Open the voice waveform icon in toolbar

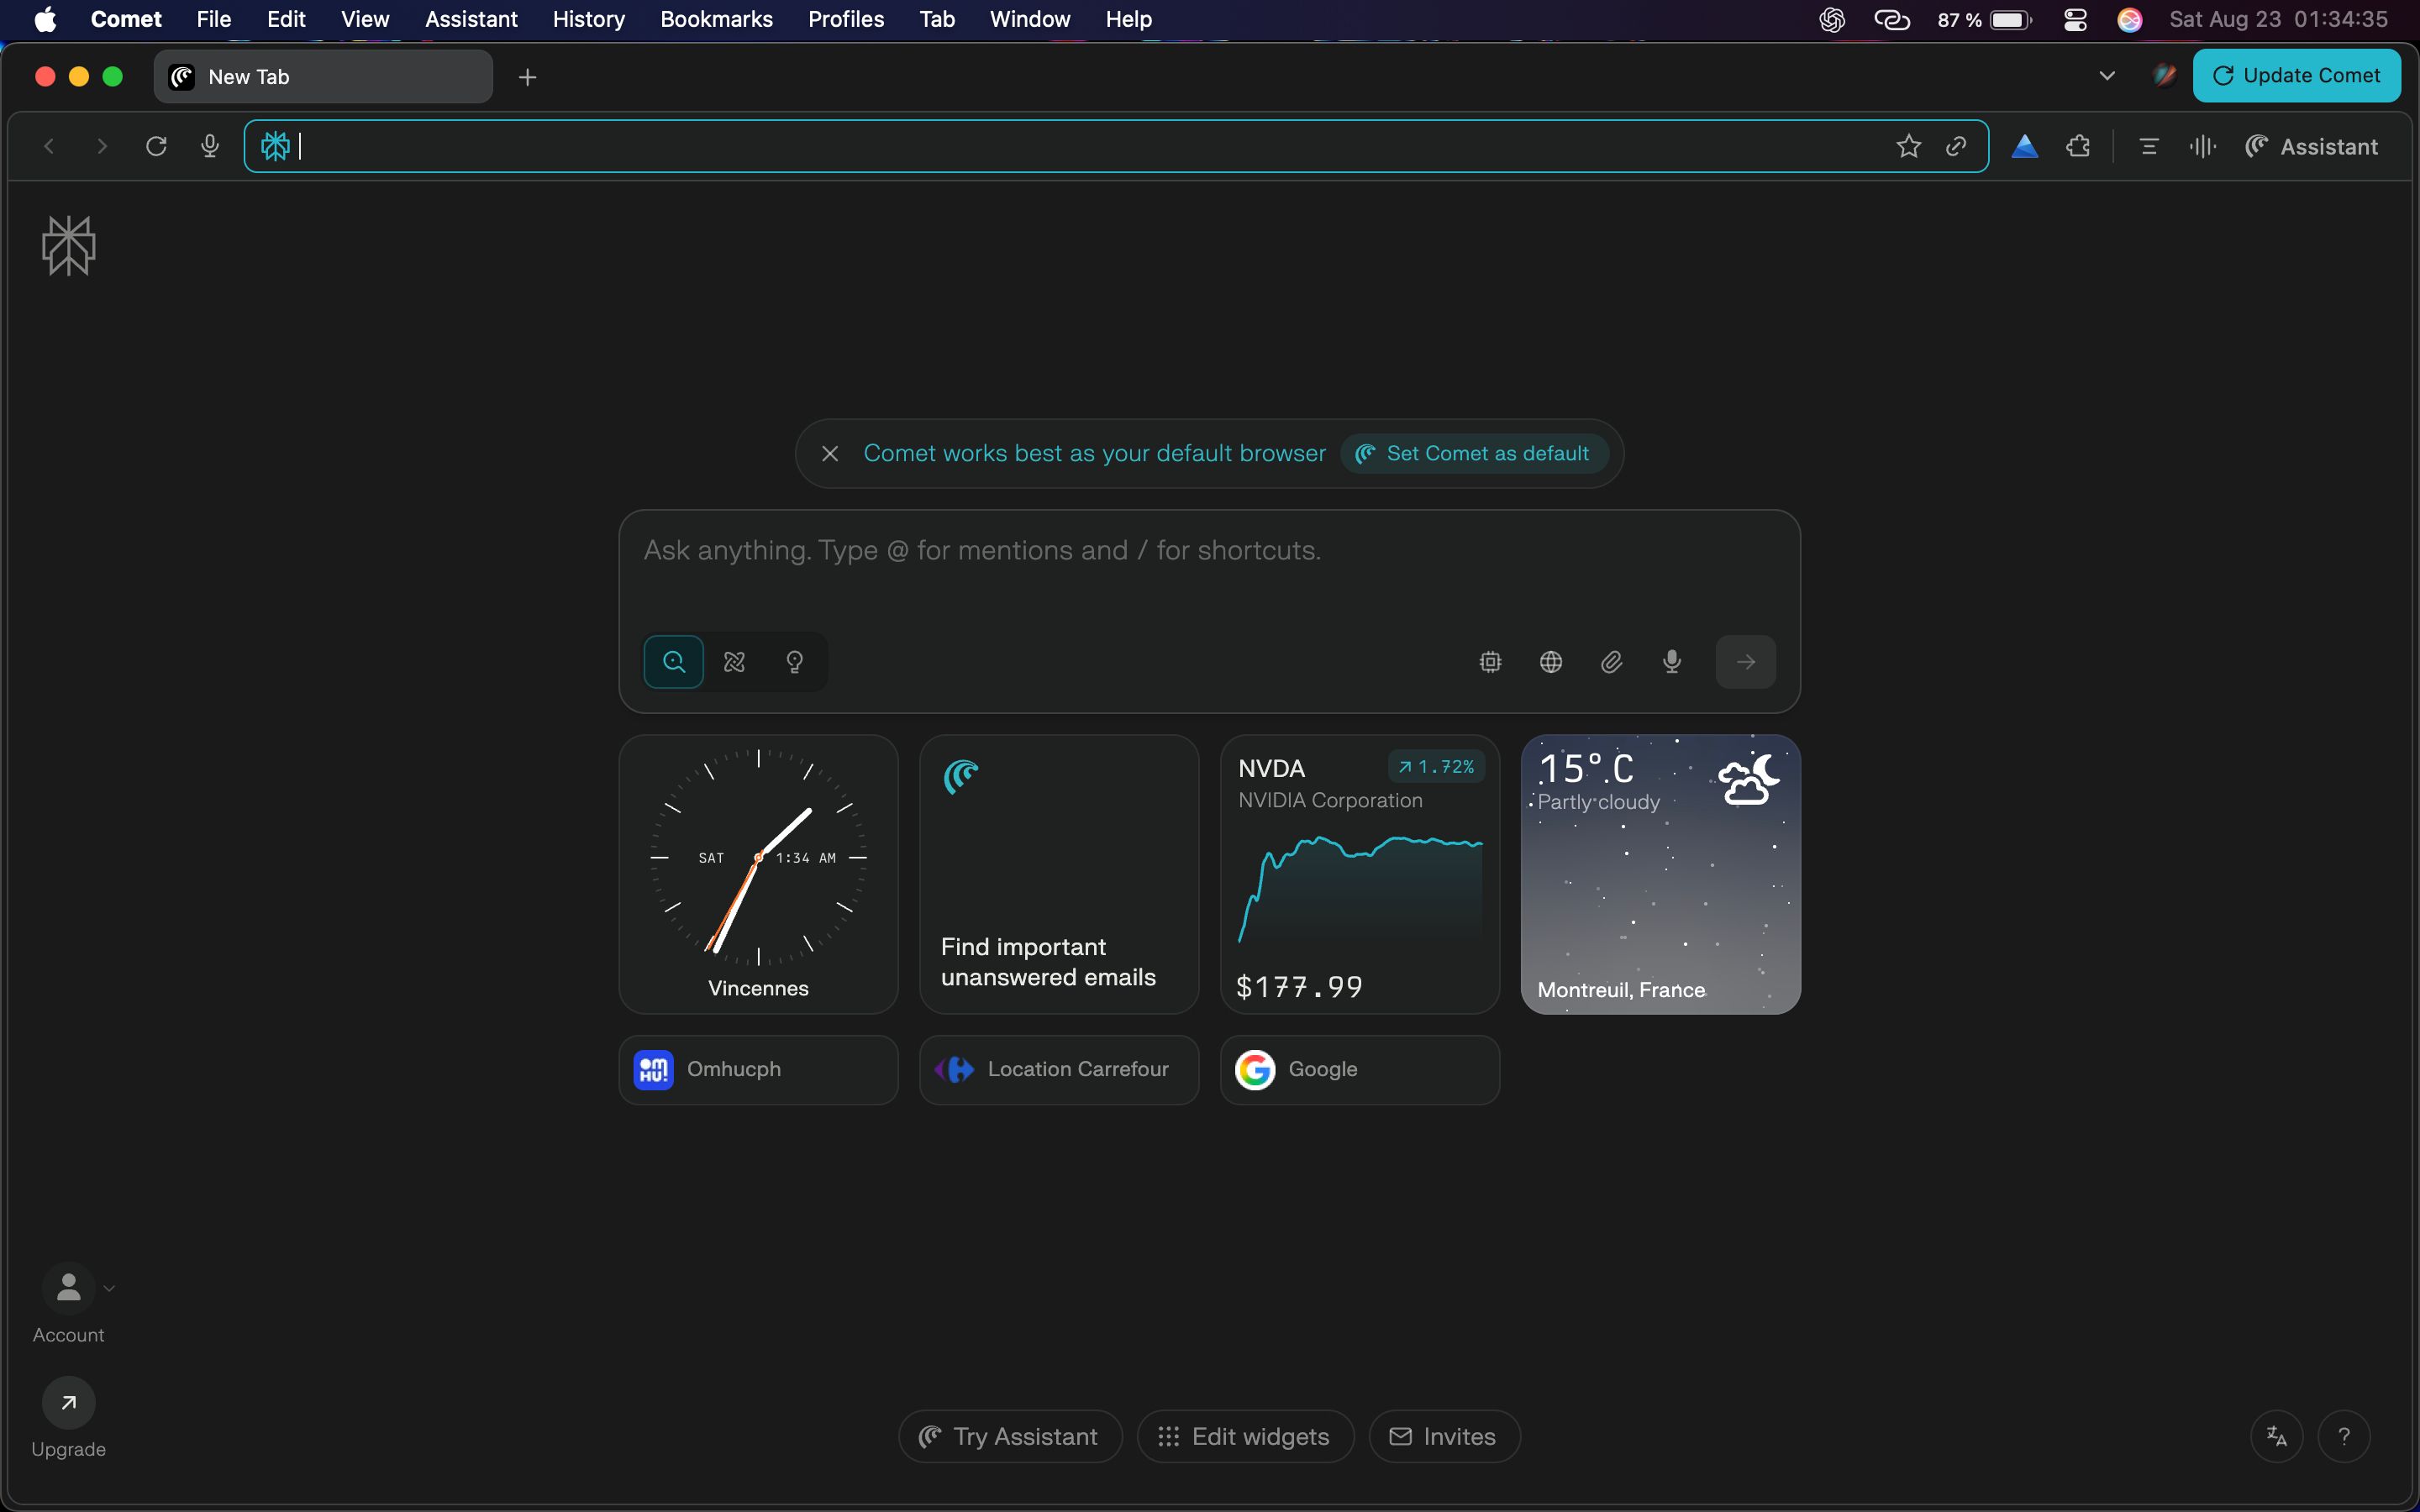pos(2203,147)
